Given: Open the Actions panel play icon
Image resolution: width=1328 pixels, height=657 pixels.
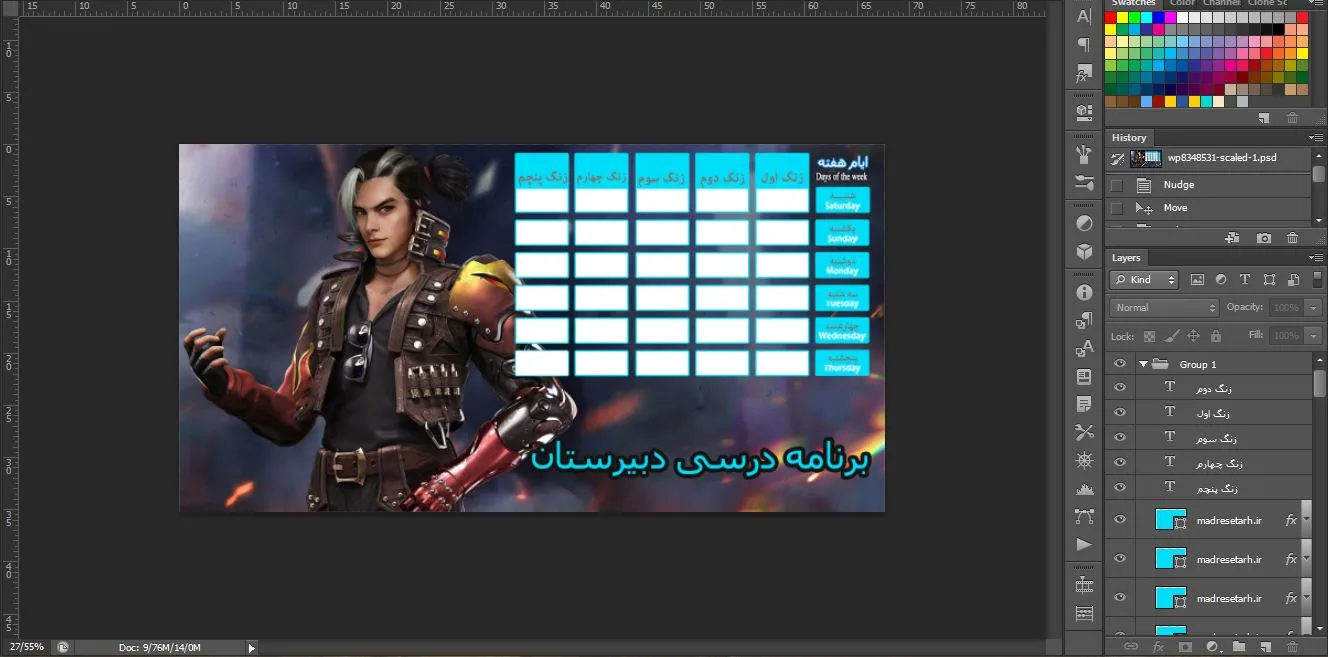Looking at the screenshot, I should pos(1084,544).
